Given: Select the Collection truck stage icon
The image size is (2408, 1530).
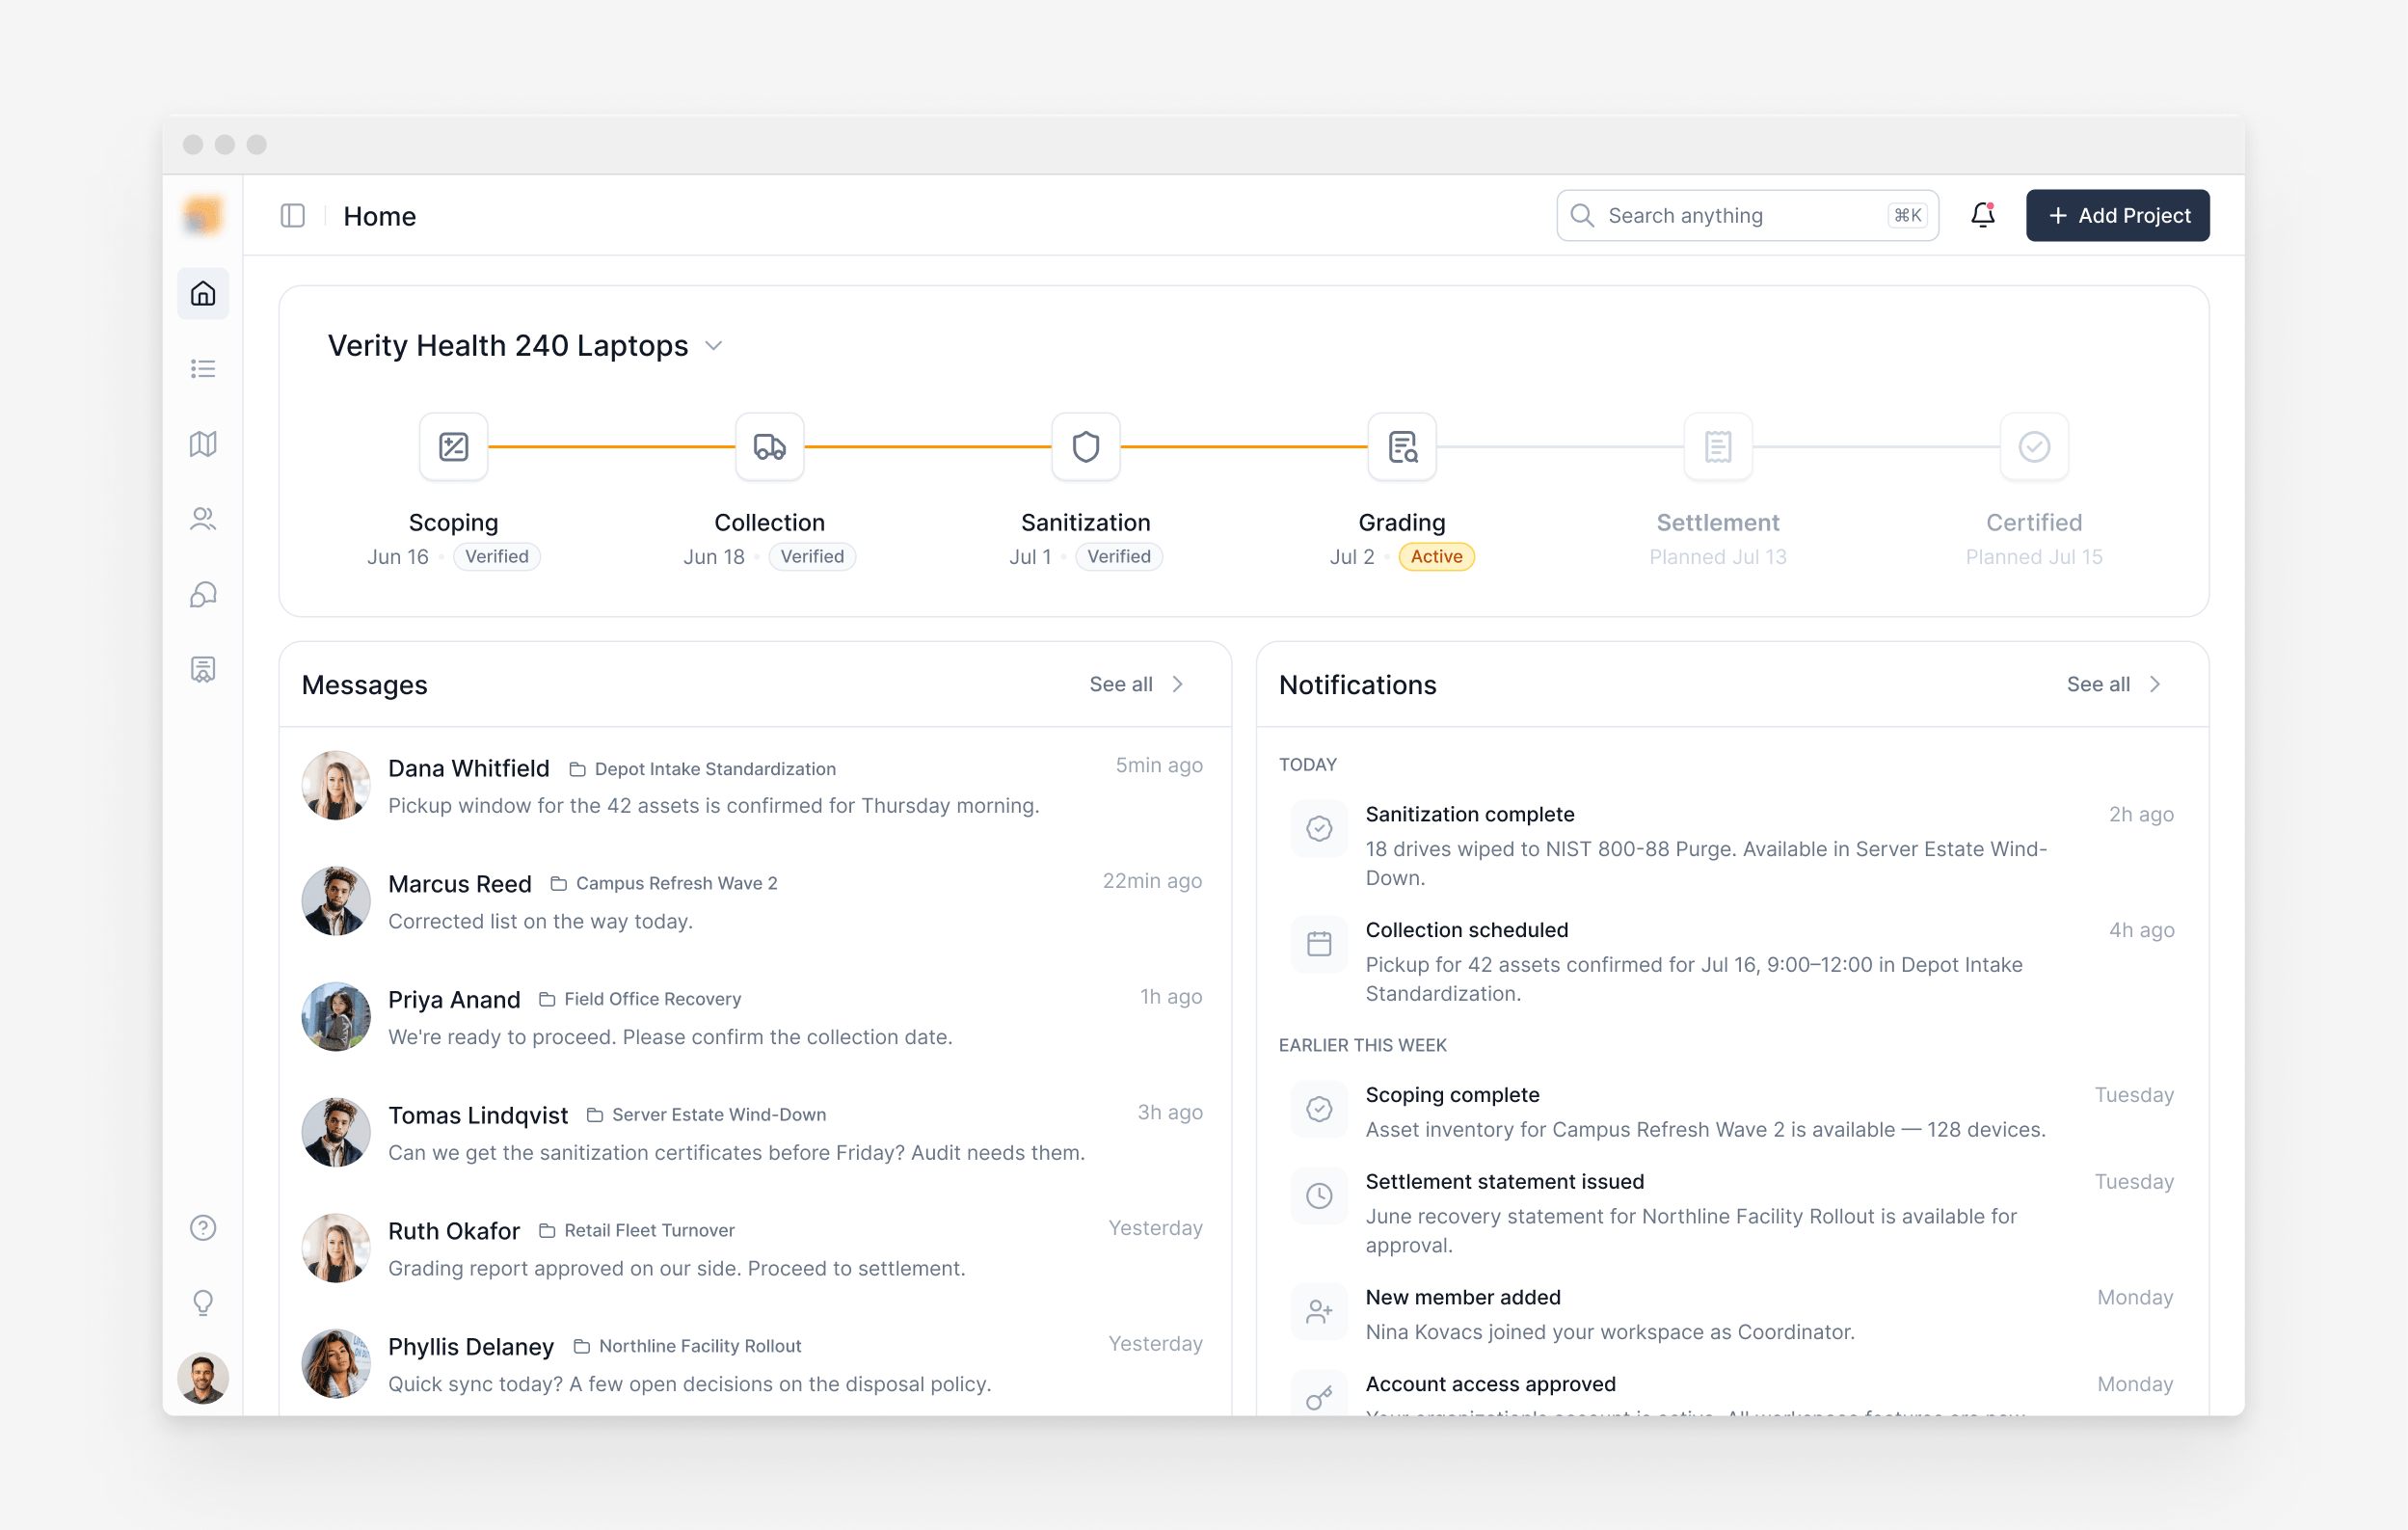Looking at the screenshot, I should [769, 446].
